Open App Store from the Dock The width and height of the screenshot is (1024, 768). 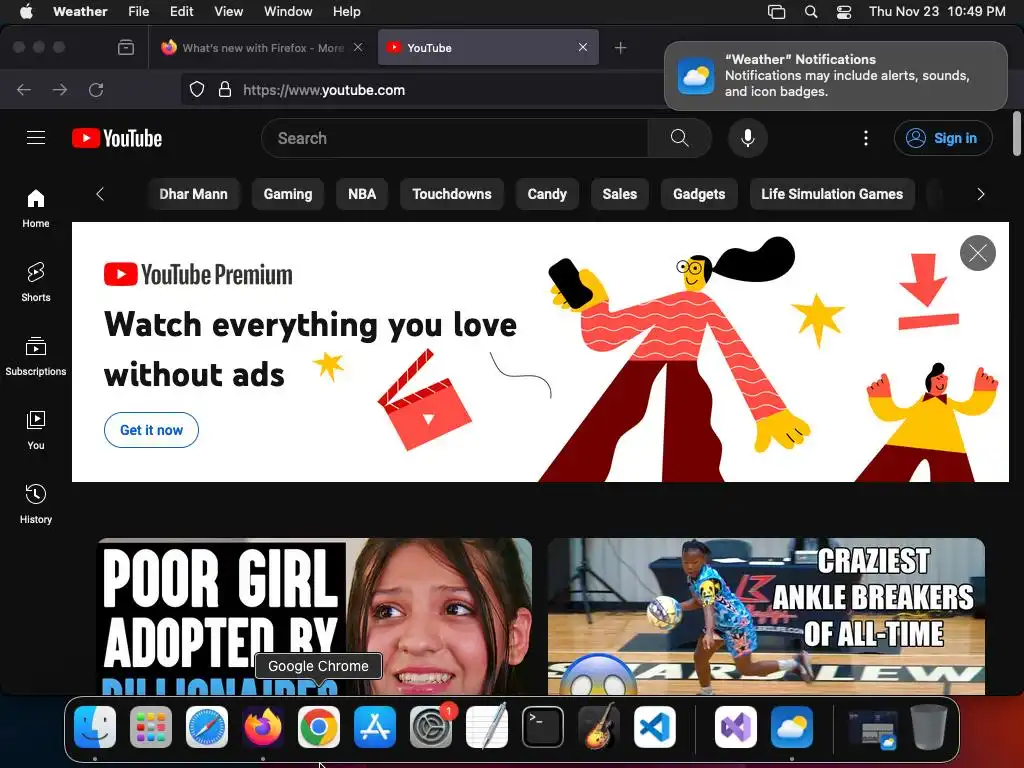pos(375,727)
